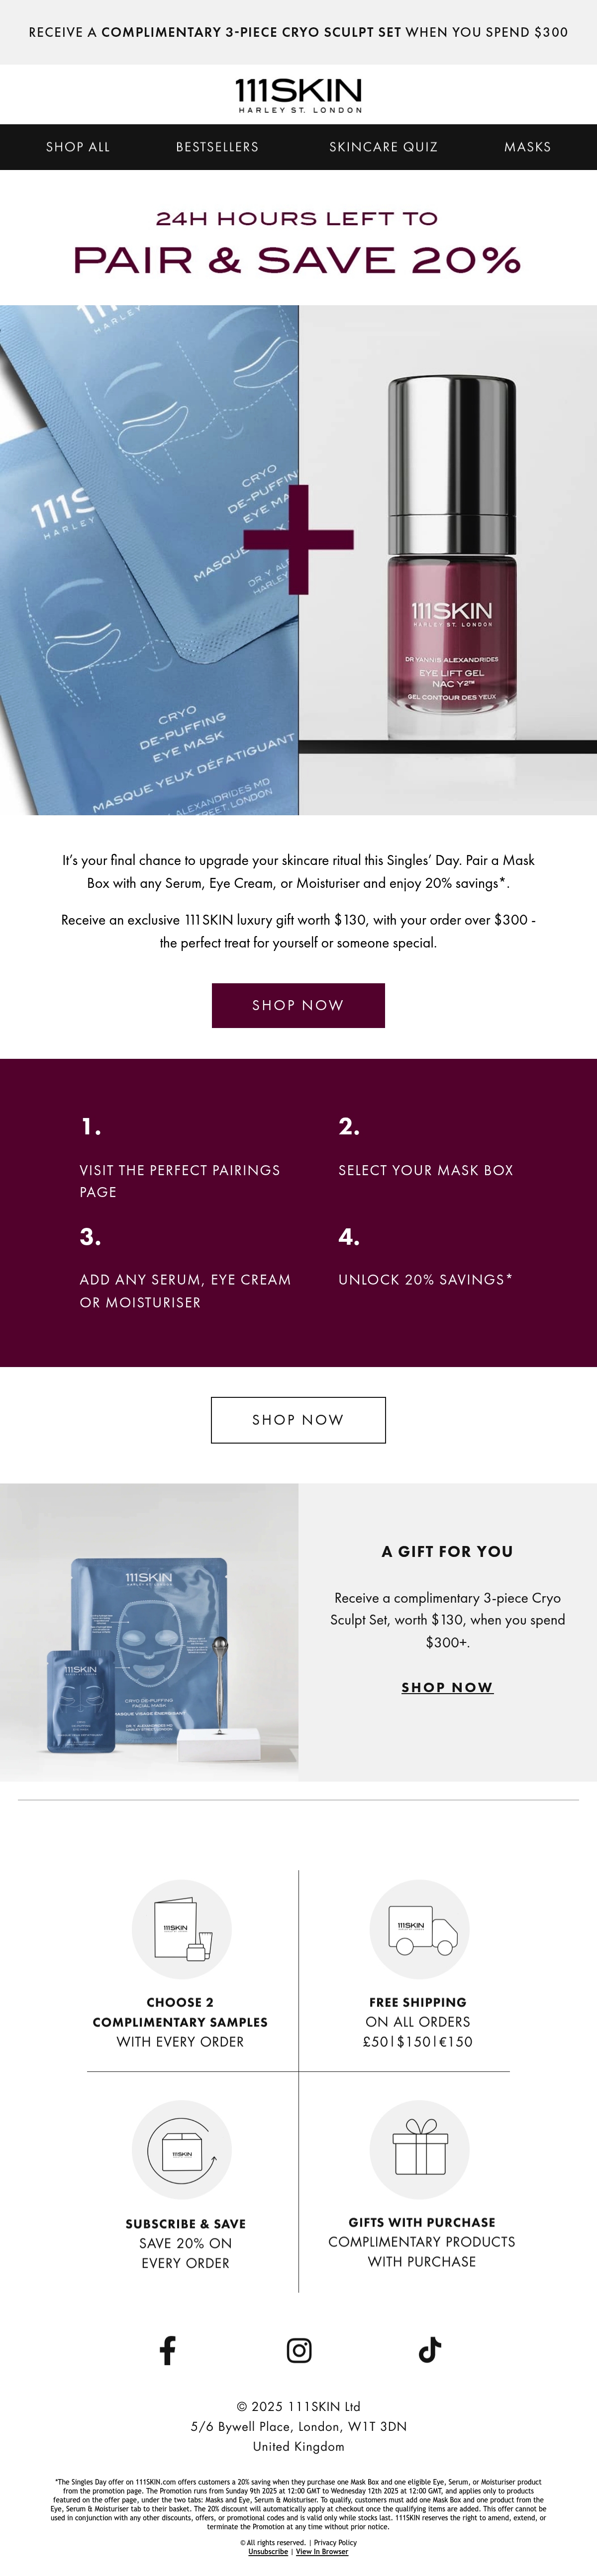Image resolution: width=597 pixels, height=2576 pixels.
Task: Open the Skincare Quiz menu item
Action: [x=383, y=147]
